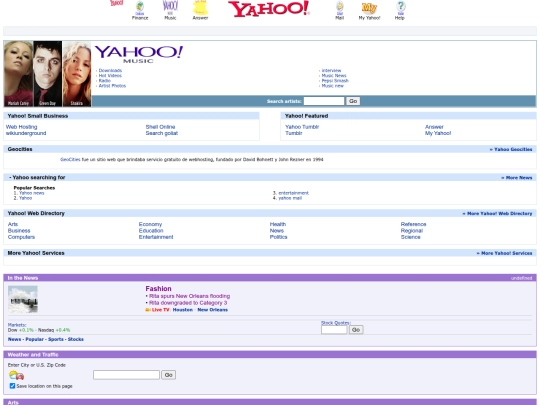540x405 pixels.
Task: Open the Science directory category
Action: point(411,237)
